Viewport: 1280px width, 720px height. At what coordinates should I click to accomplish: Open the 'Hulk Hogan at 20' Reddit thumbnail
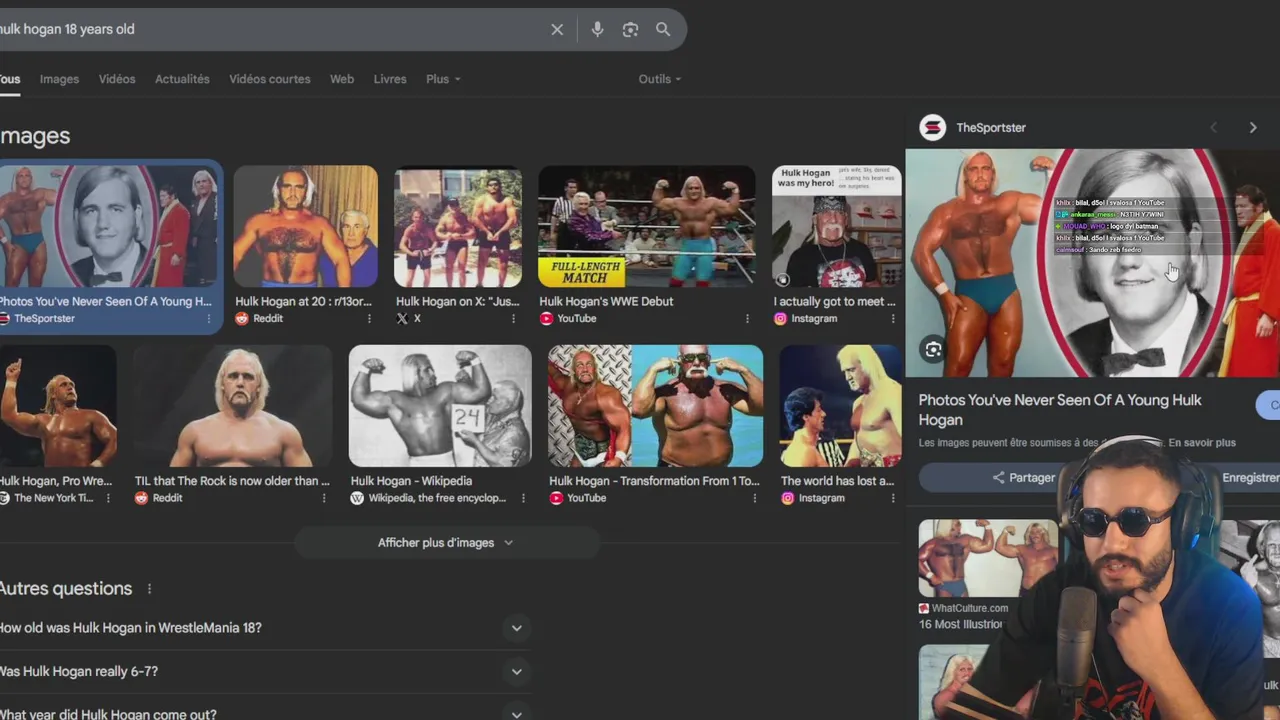[306, 227]
